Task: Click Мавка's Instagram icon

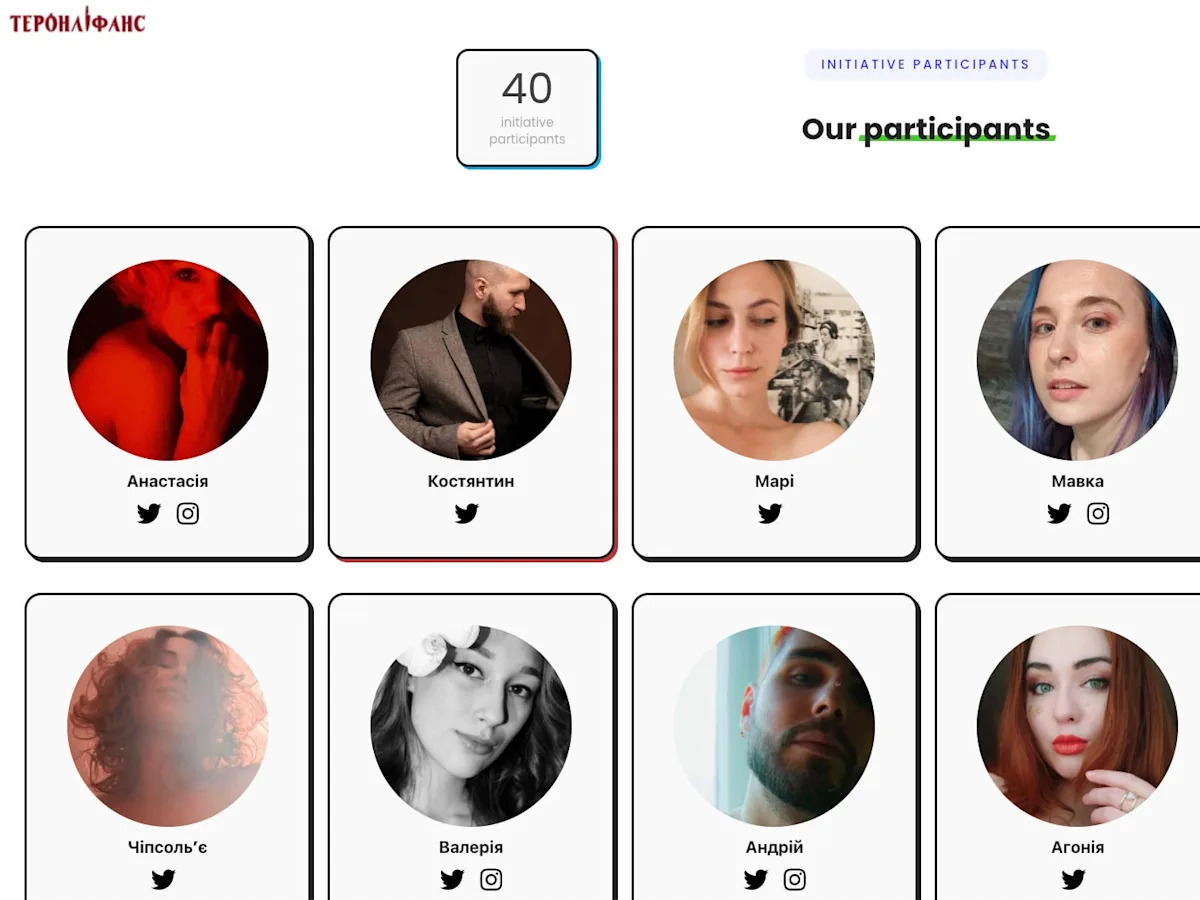Action: coord(1098,514)
